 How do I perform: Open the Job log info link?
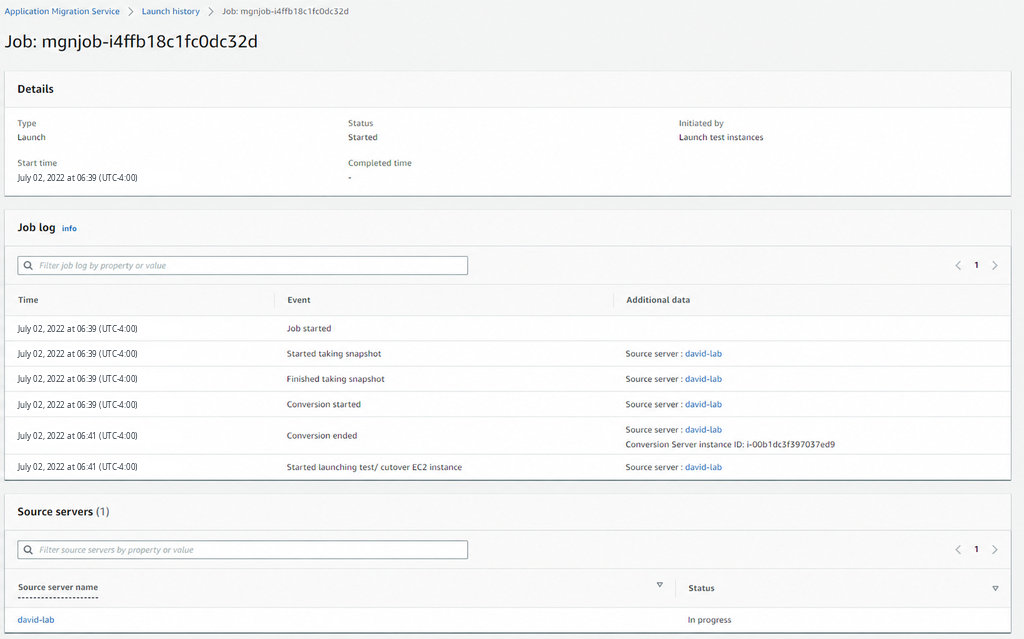(x=69, y=229)
